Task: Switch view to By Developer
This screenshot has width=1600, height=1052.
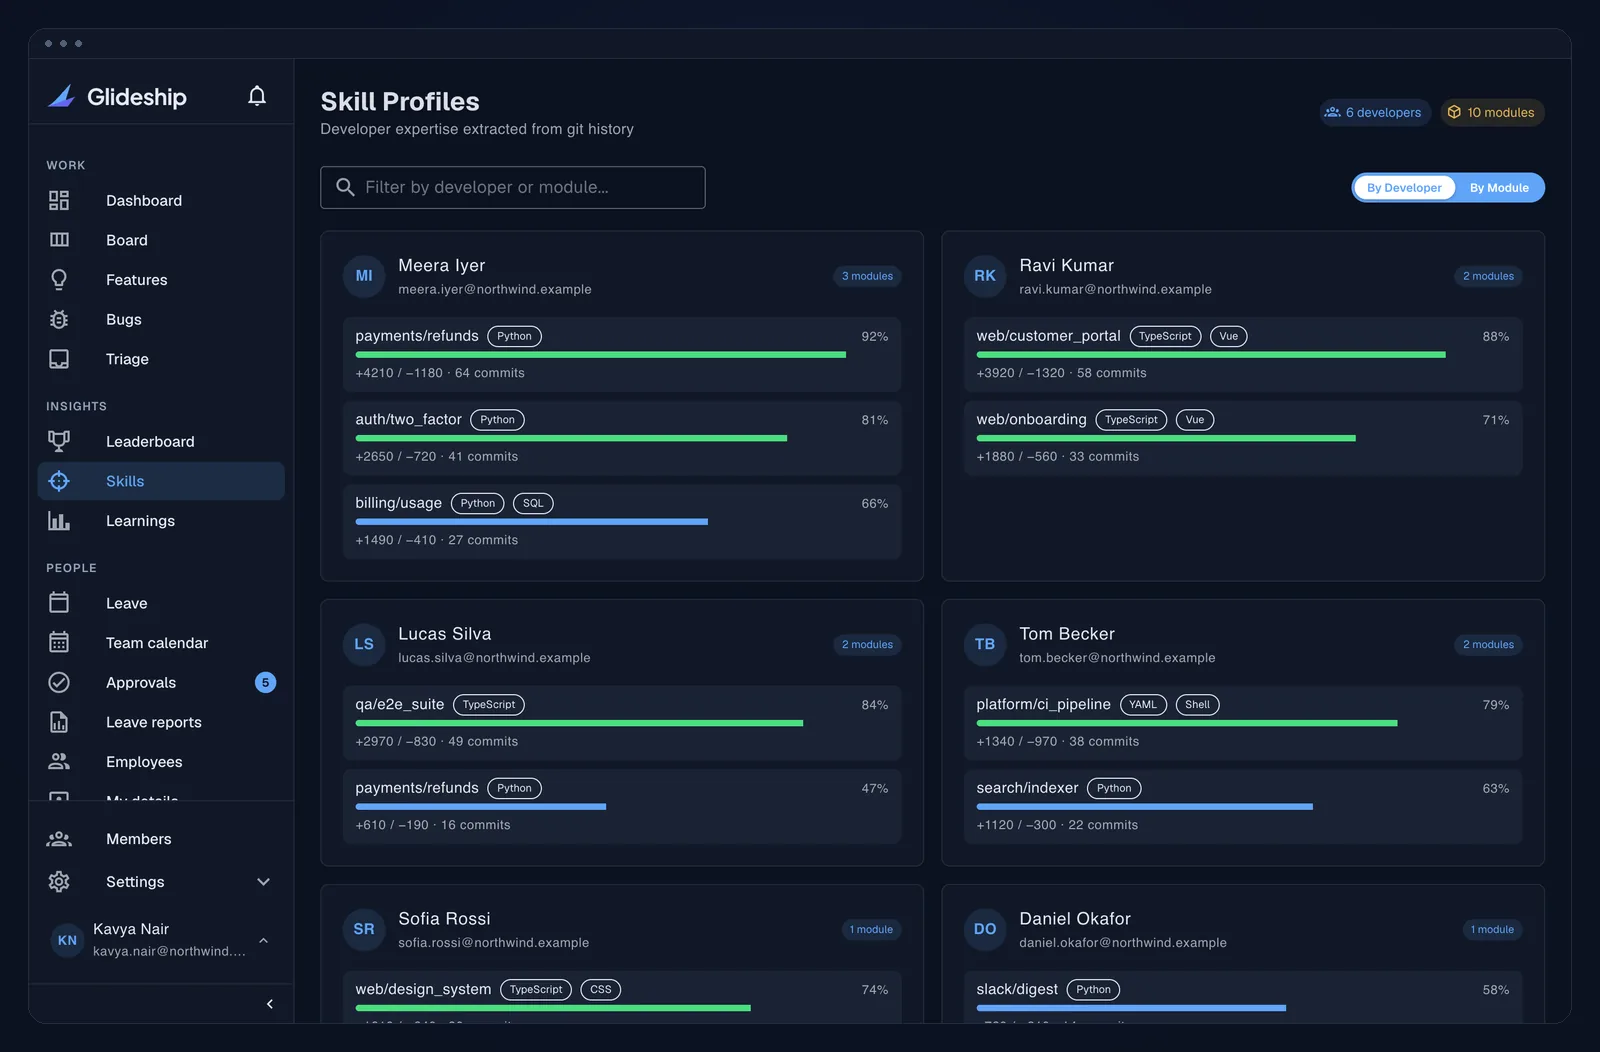Action: (1404, 188)
